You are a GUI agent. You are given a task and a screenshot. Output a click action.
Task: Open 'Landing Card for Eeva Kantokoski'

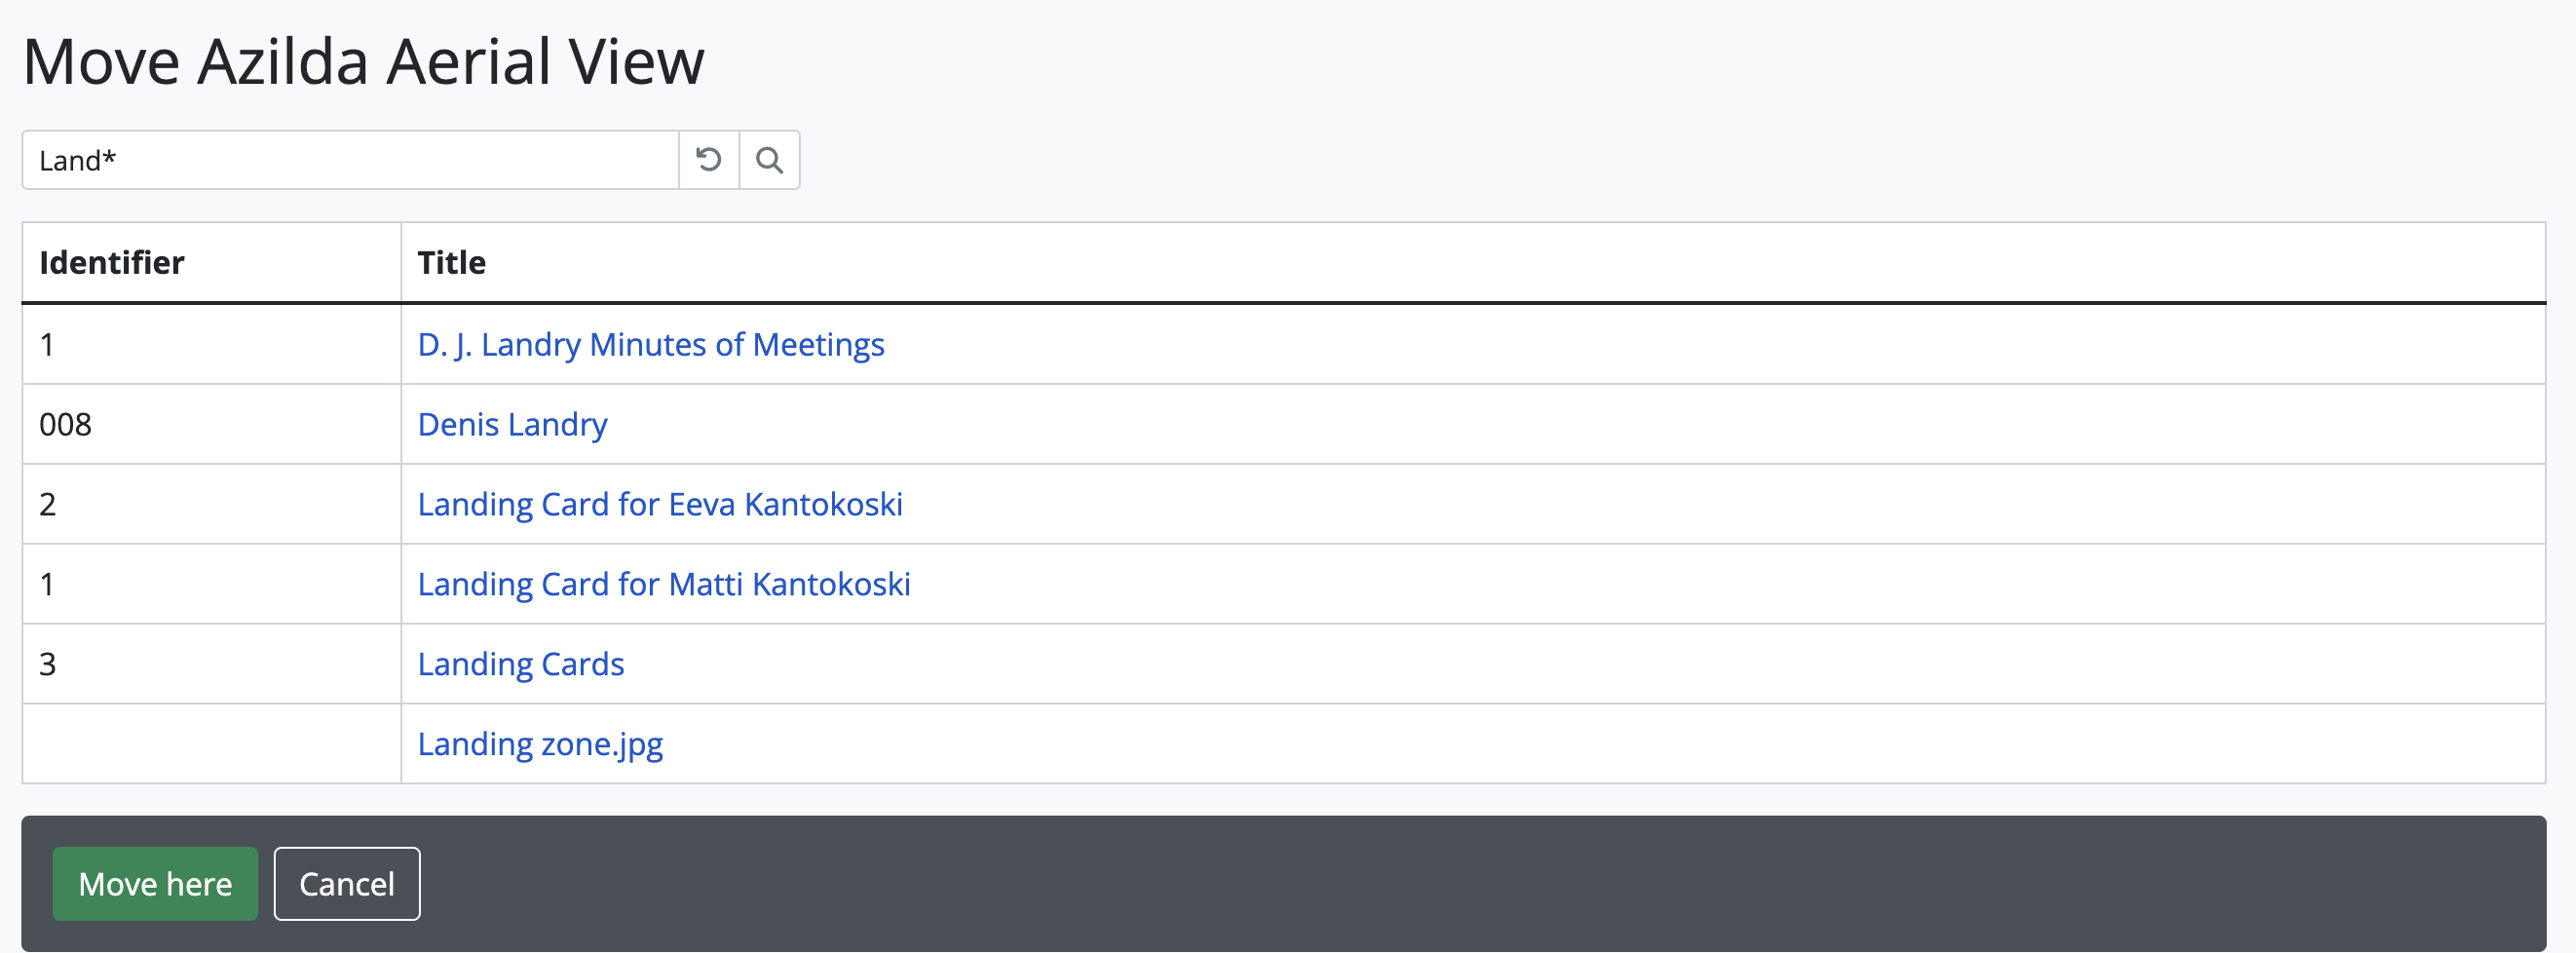click(659, 505)
